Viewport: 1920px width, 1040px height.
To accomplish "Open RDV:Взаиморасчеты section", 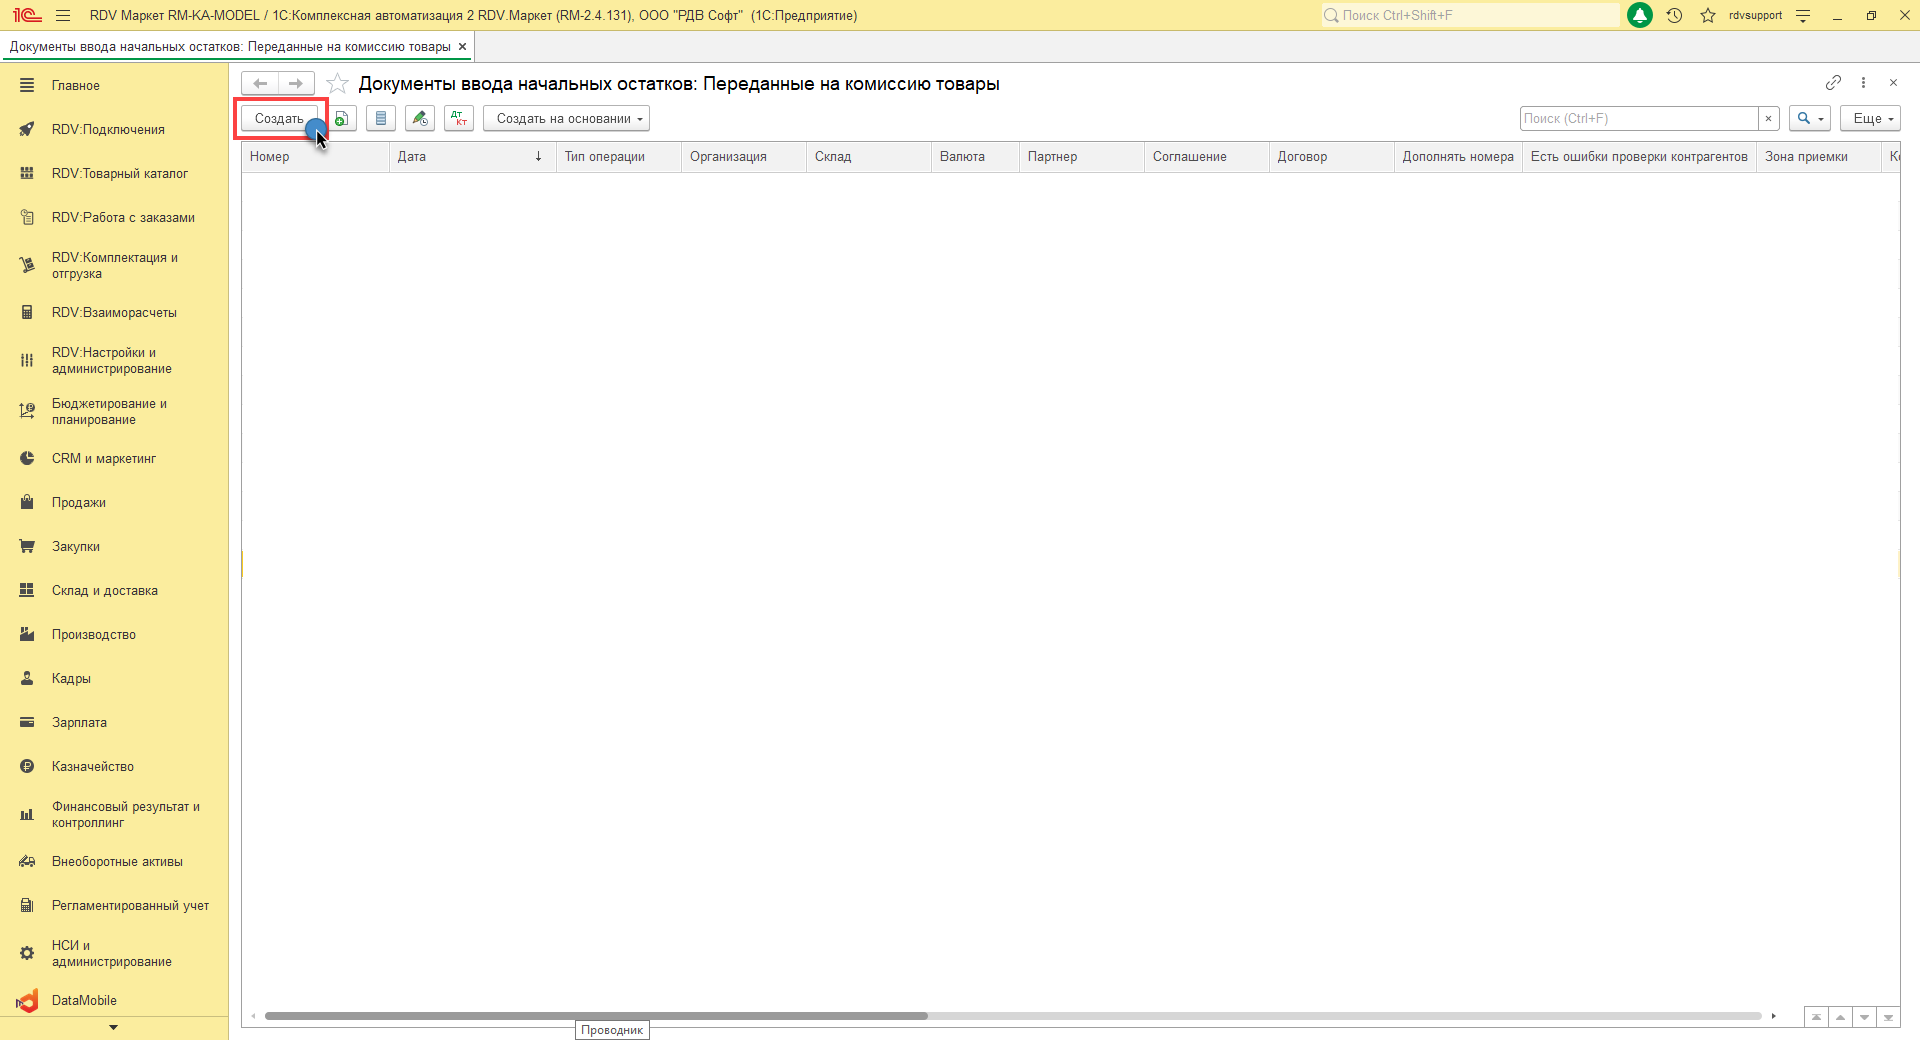I will 114,313.
